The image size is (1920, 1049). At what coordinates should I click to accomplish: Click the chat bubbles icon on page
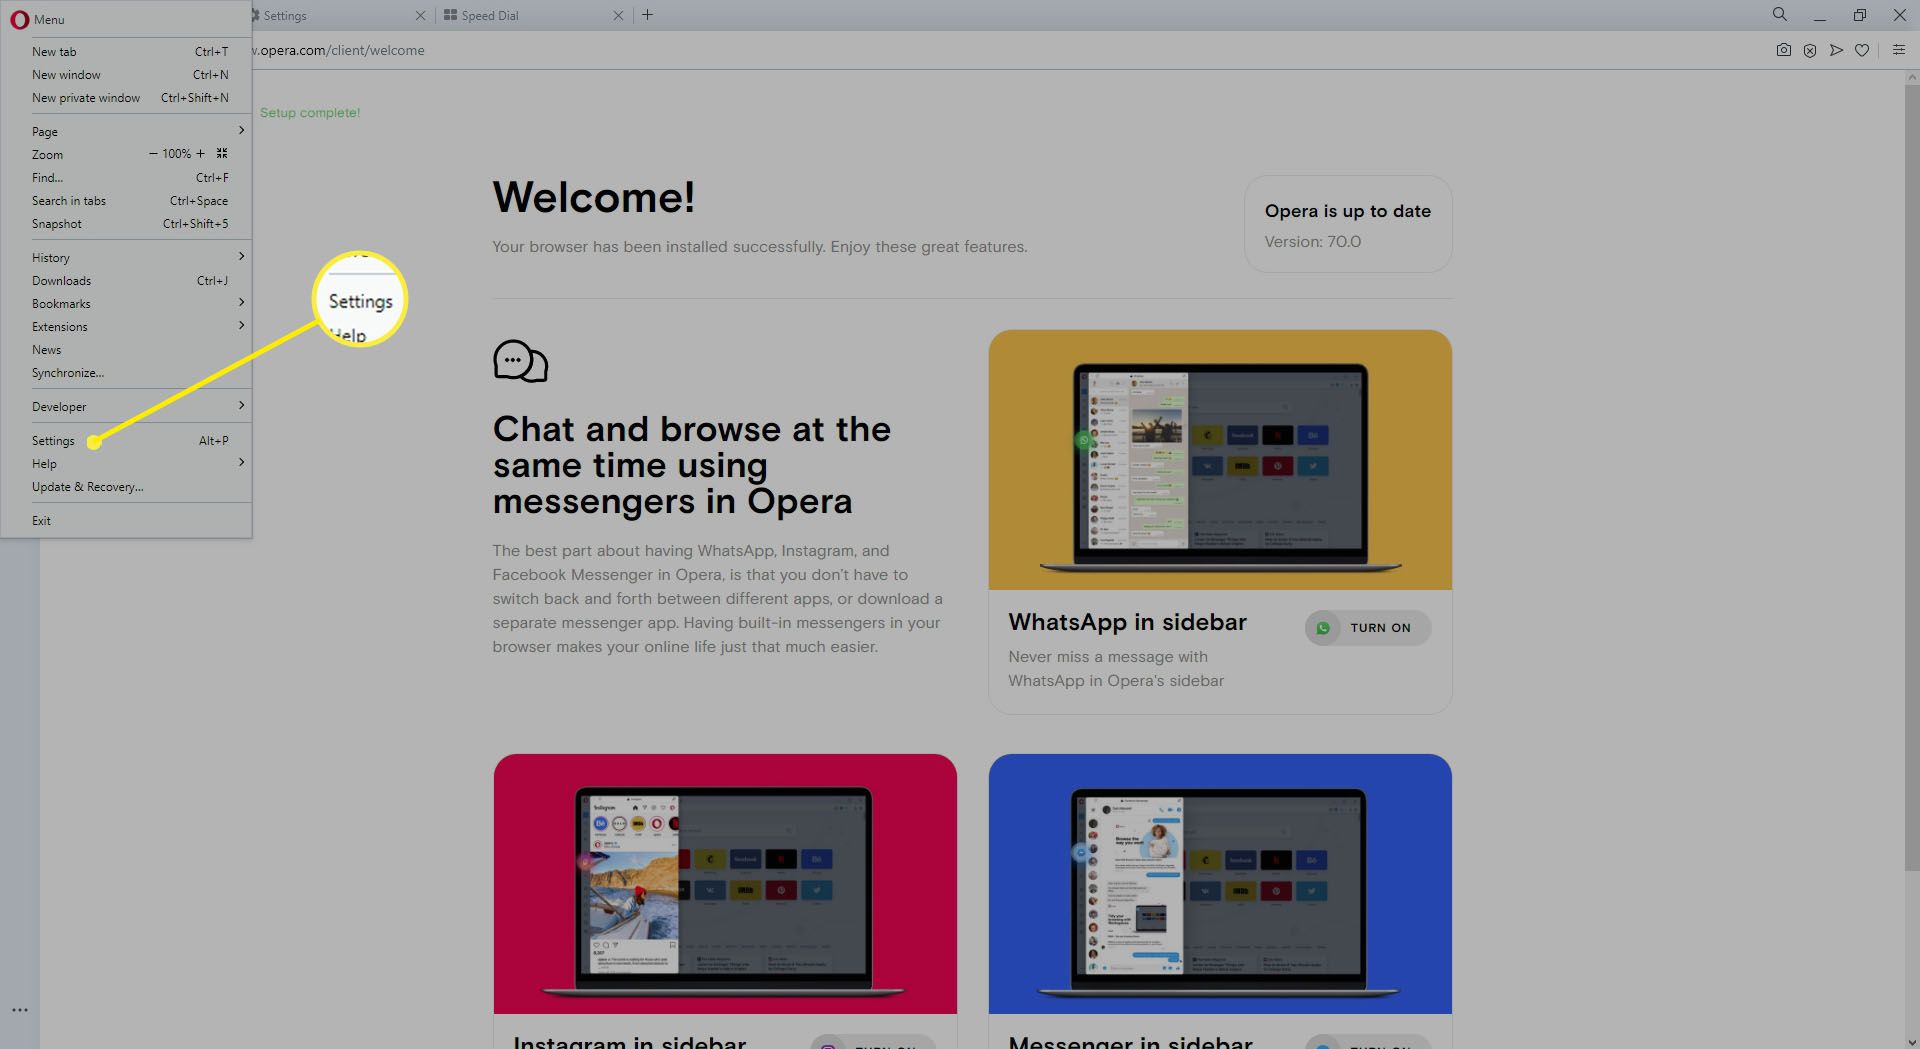click(521, 362)
